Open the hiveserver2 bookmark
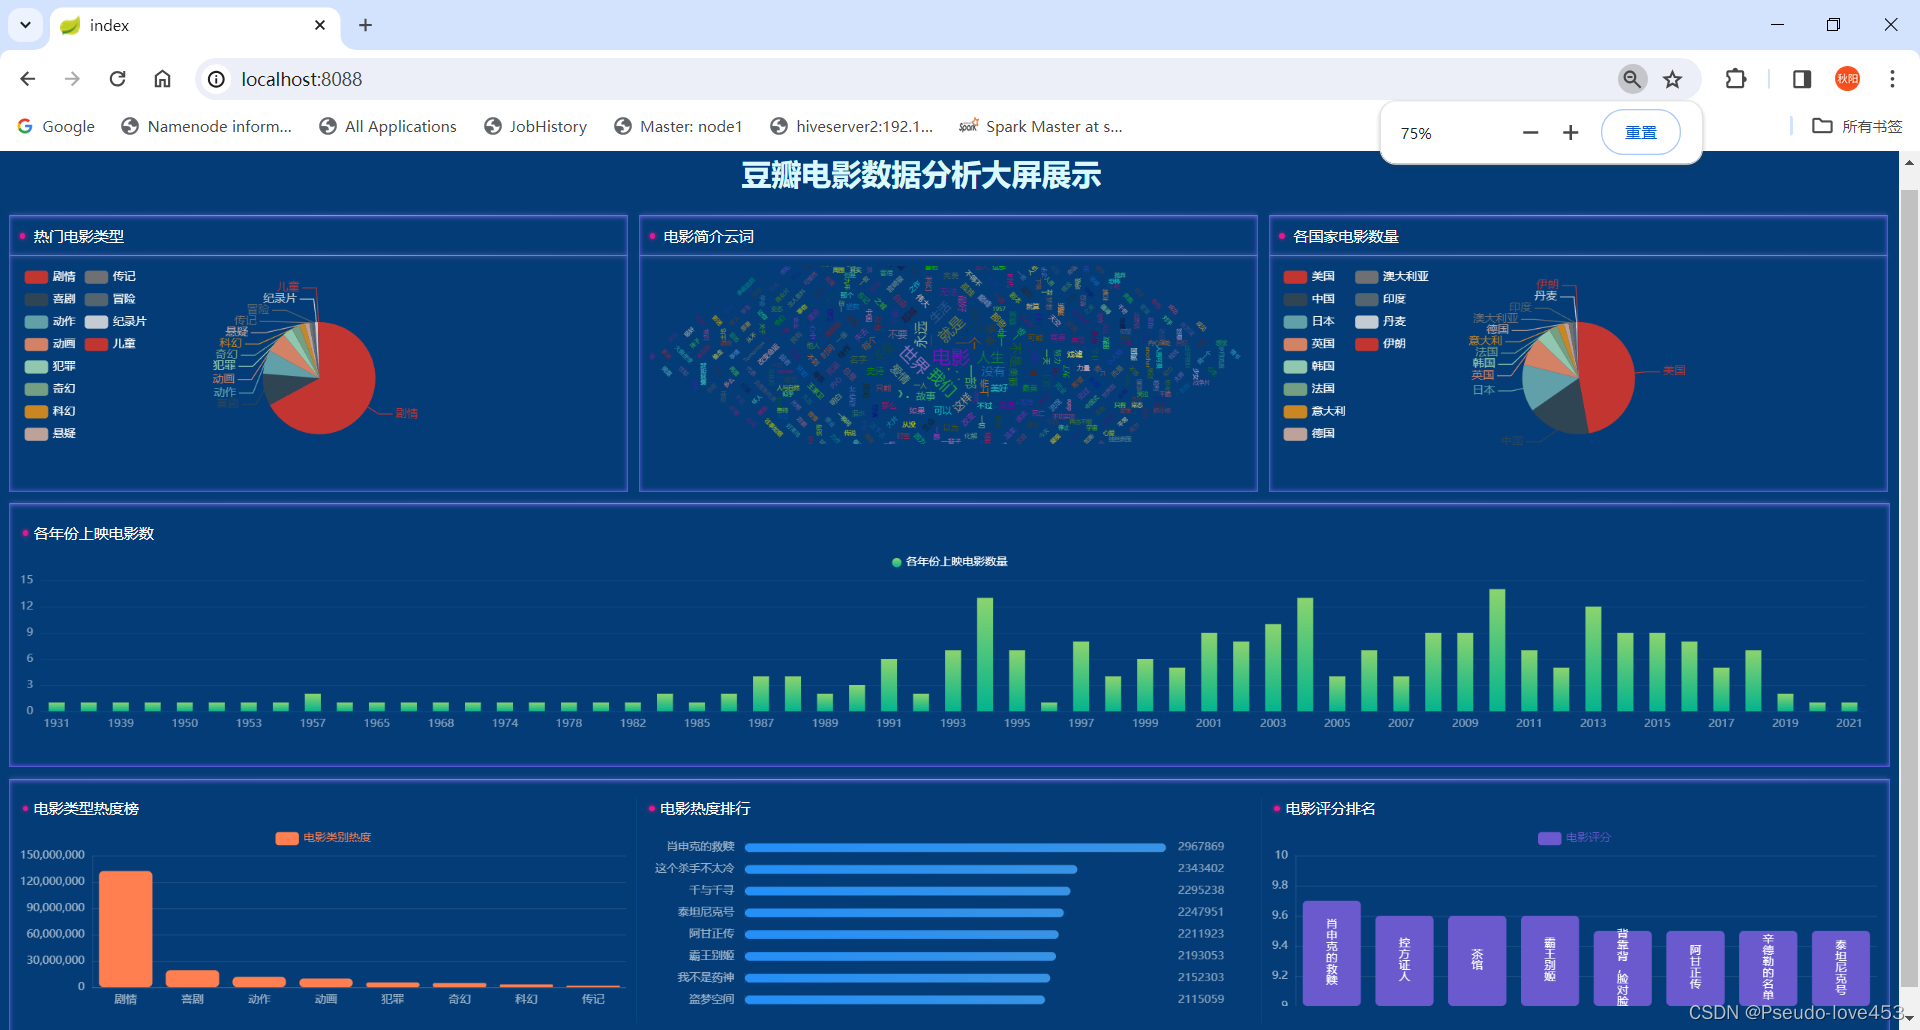Image resolution: width=1920 pixels, height=1030 pixels. tap(851, 126)
